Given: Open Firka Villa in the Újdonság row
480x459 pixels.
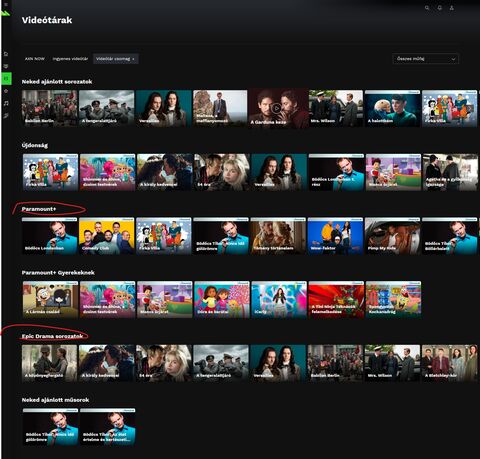Looking at the screenshot, I should [x=50, y=172].
